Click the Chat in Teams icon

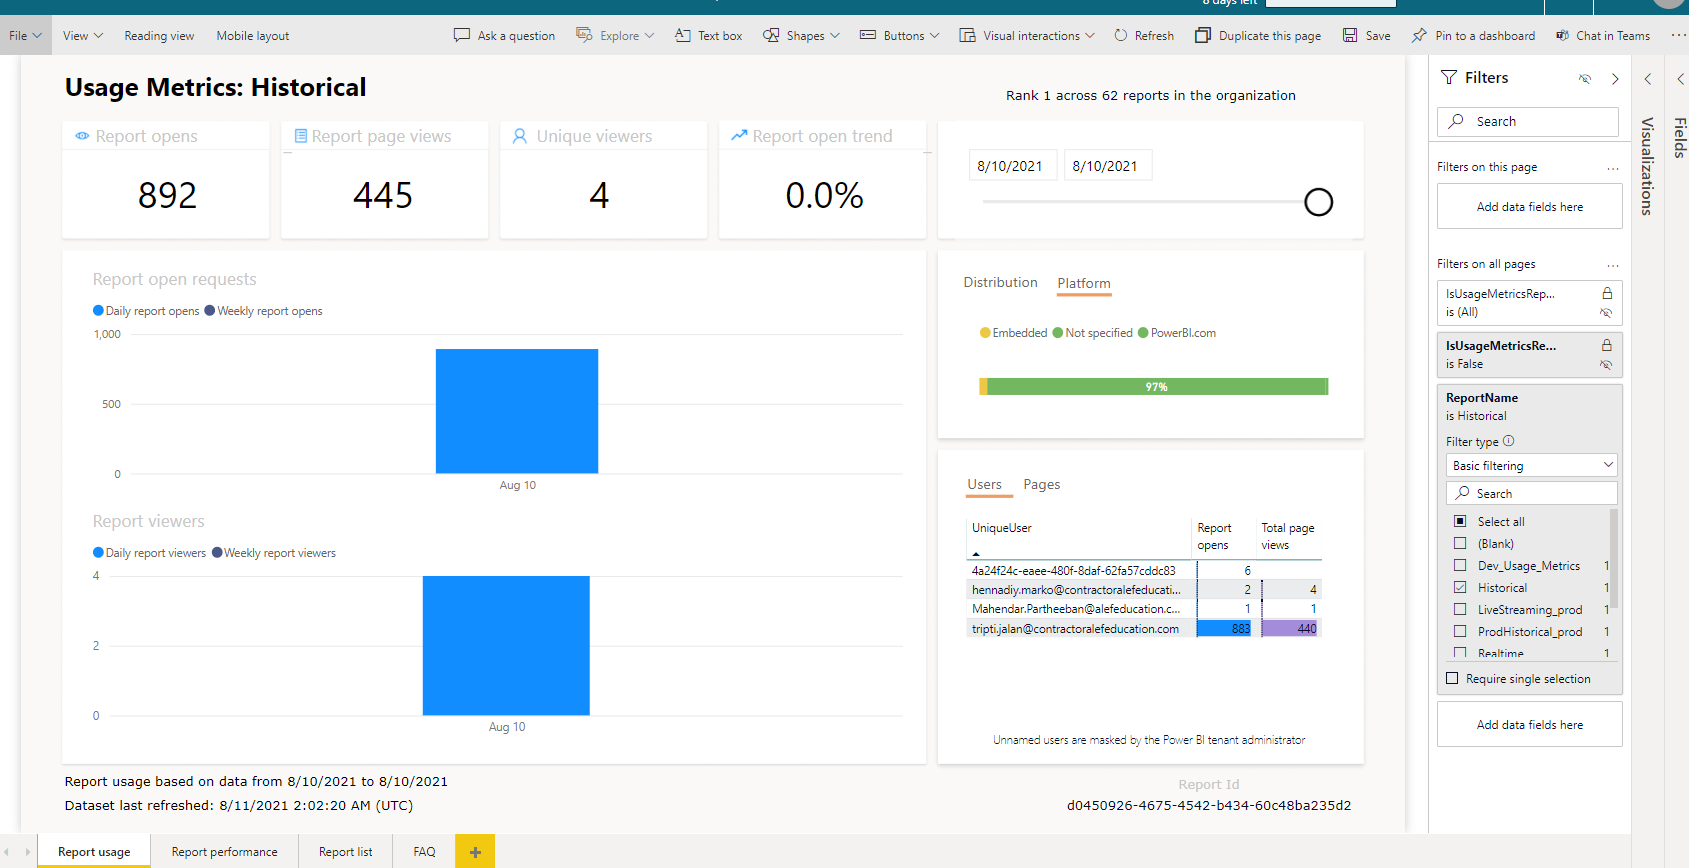coord(1562,35)
